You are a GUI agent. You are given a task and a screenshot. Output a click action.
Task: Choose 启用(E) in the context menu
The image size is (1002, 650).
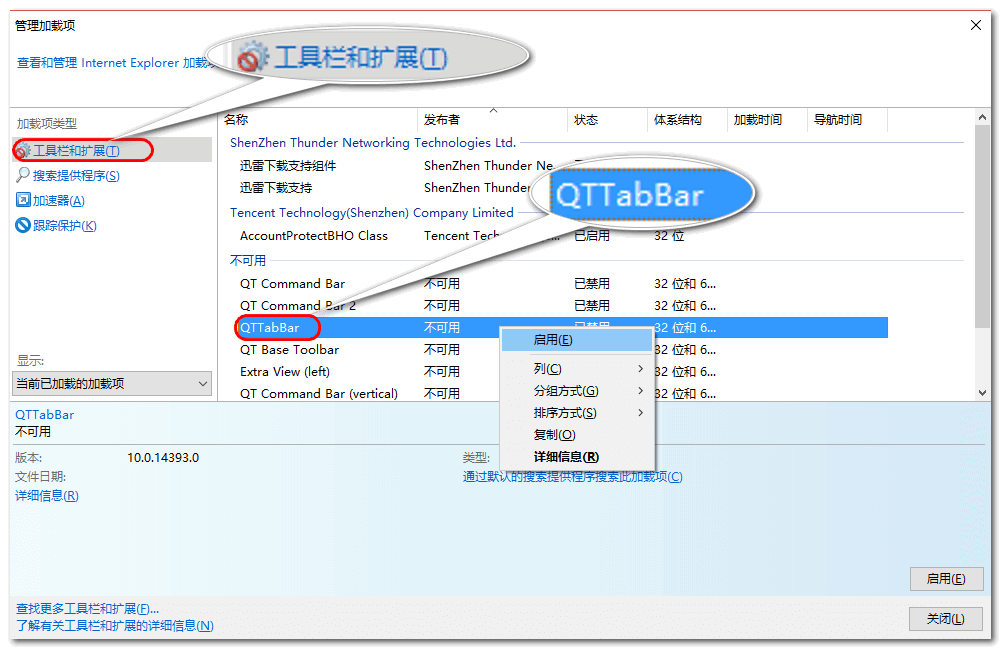click(577, 340)
